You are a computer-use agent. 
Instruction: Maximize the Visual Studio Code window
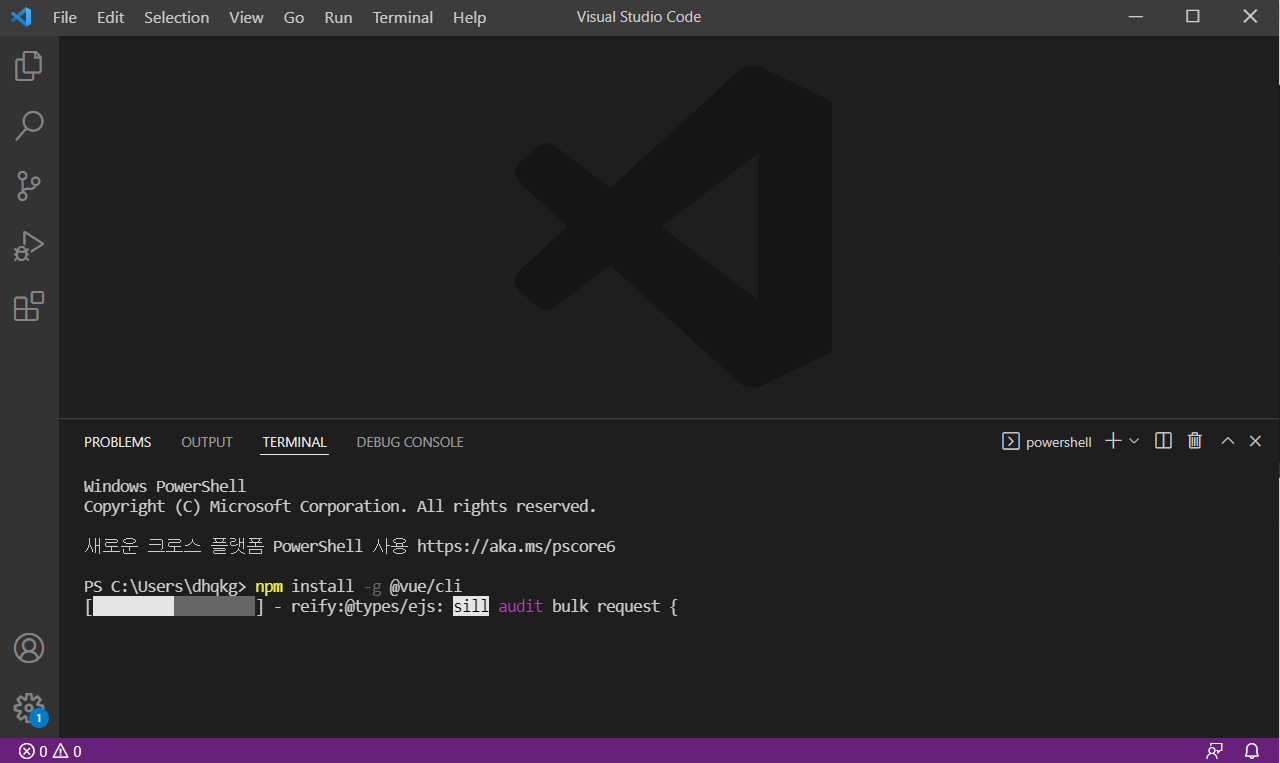[x=1192, y=17]
